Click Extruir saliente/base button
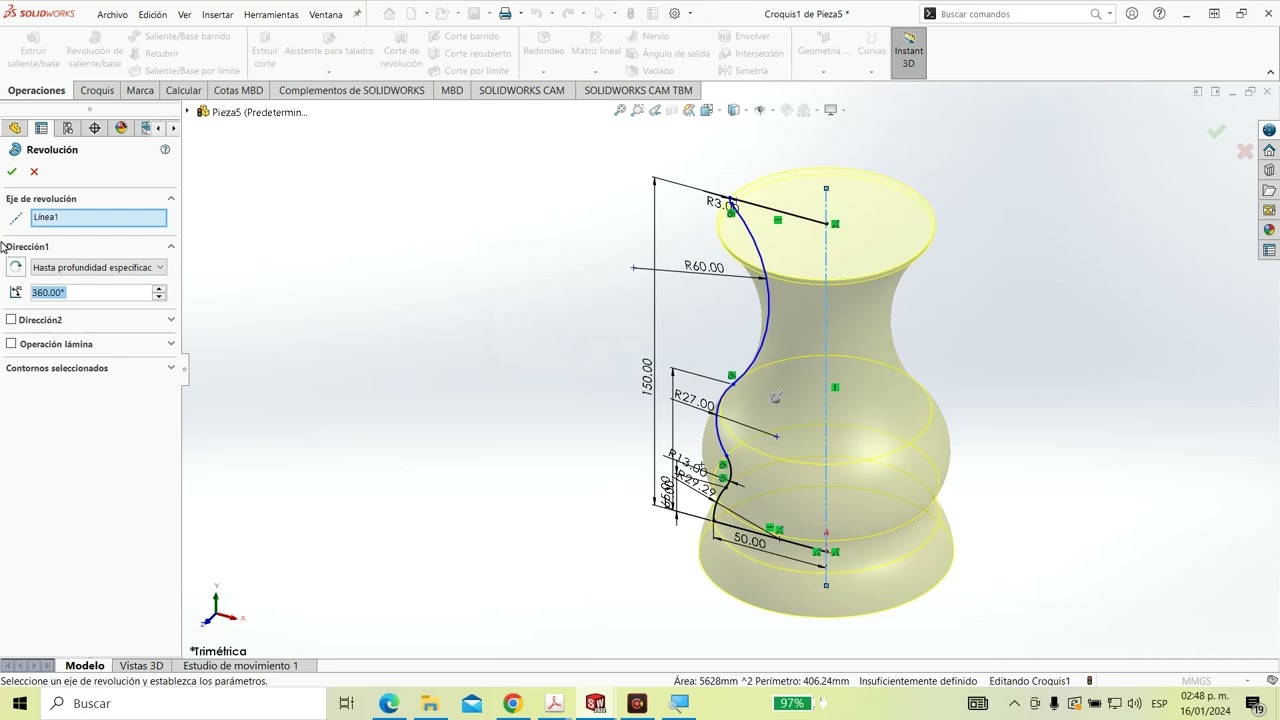The width and height of the screenshot is (1280, 720). 33,50
